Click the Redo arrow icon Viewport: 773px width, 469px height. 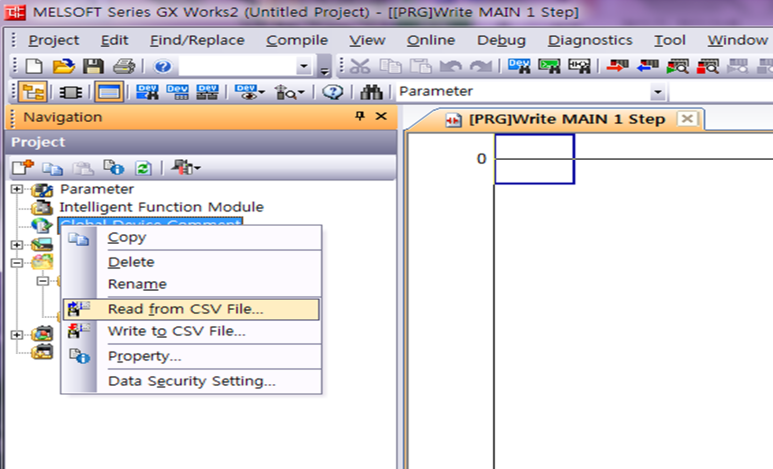click(x=481, y=66)
